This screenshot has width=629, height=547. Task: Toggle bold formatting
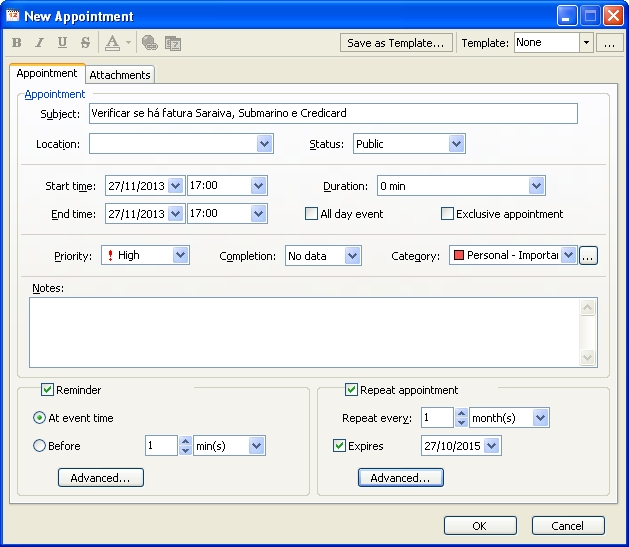16,43
